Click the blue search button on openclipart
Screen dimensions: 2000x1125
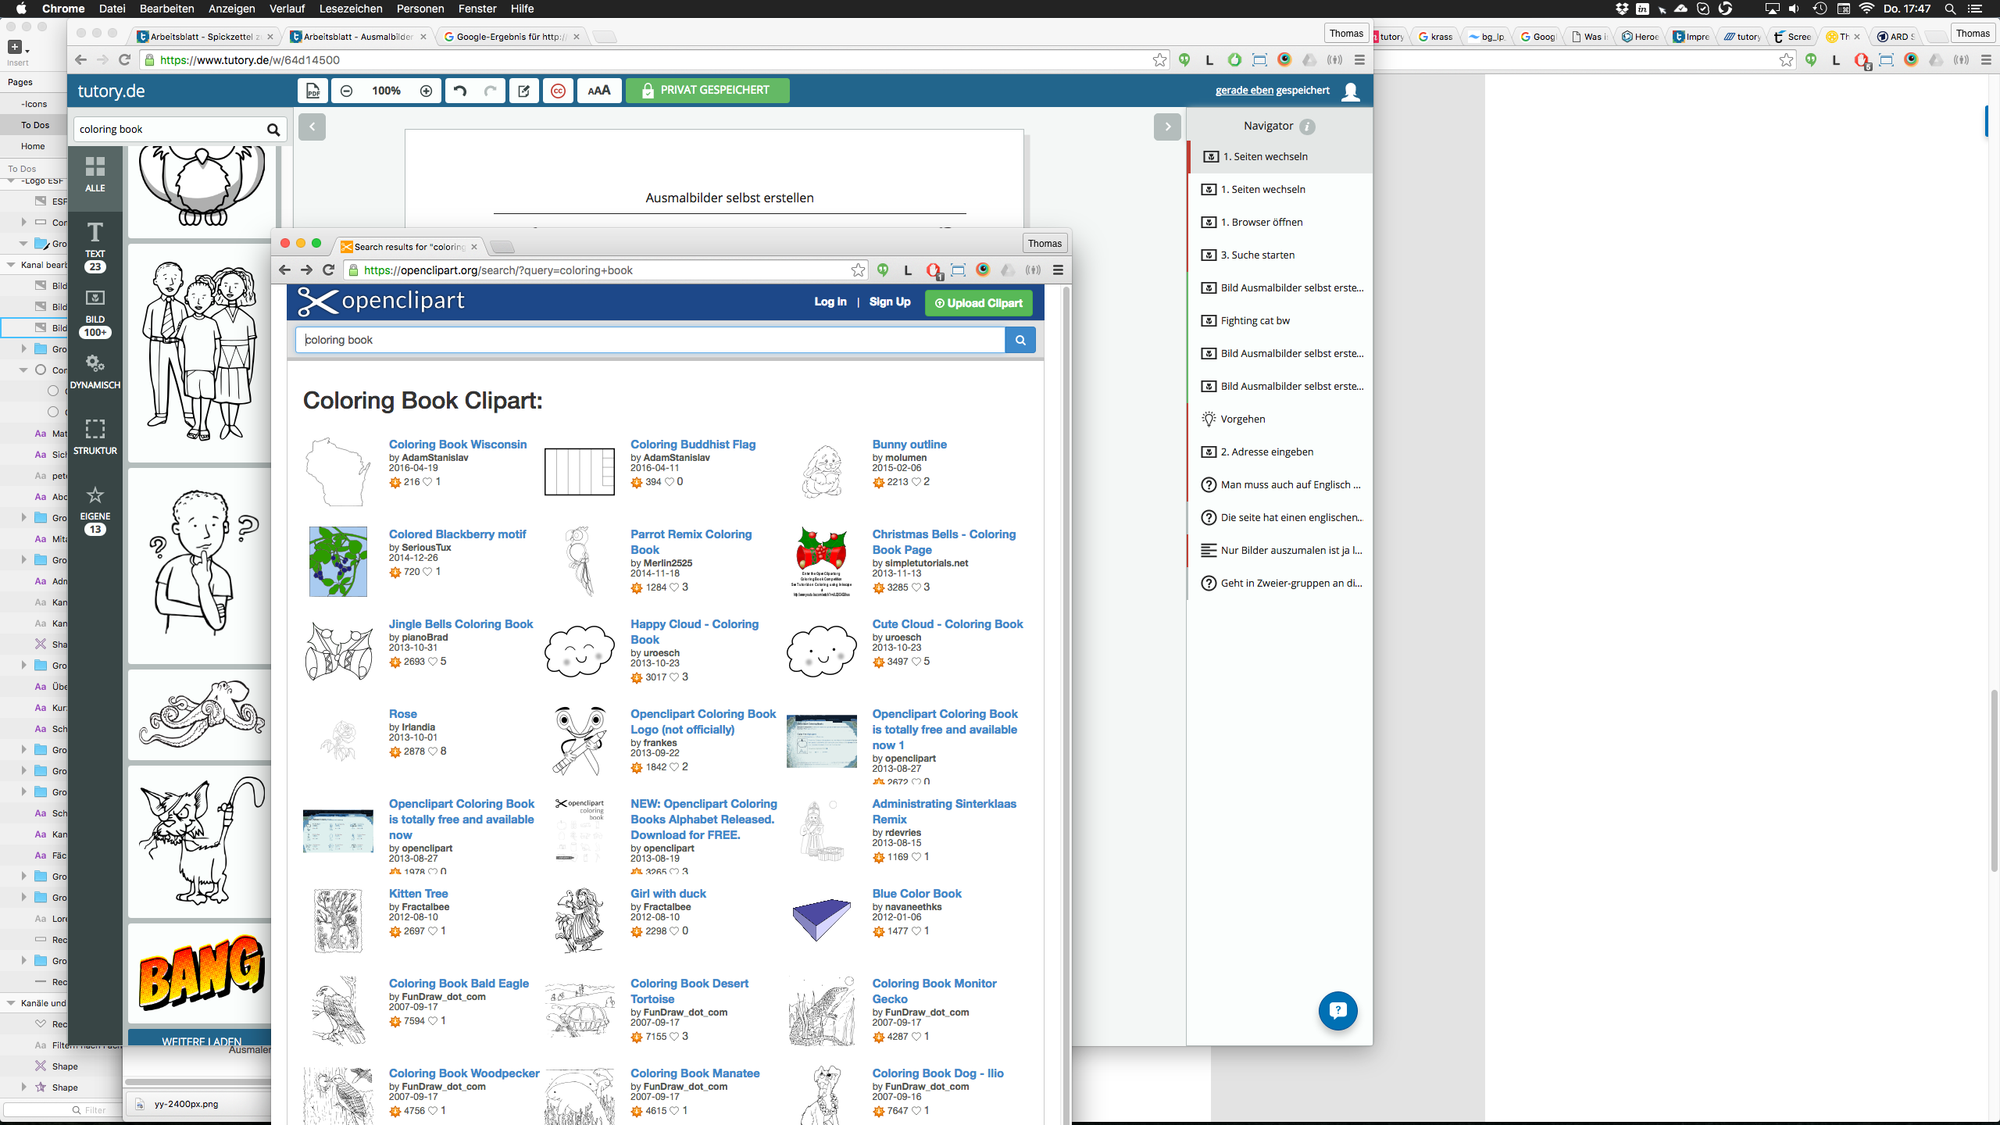1020,340
